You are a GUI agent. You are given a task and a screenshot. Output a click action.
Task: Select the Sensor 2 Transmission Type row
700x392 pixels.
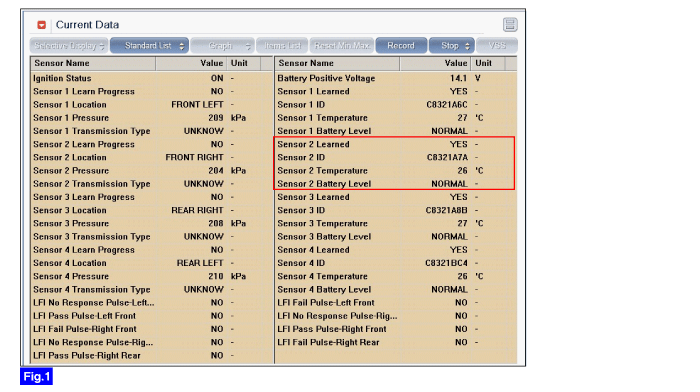tap(152, 184)
